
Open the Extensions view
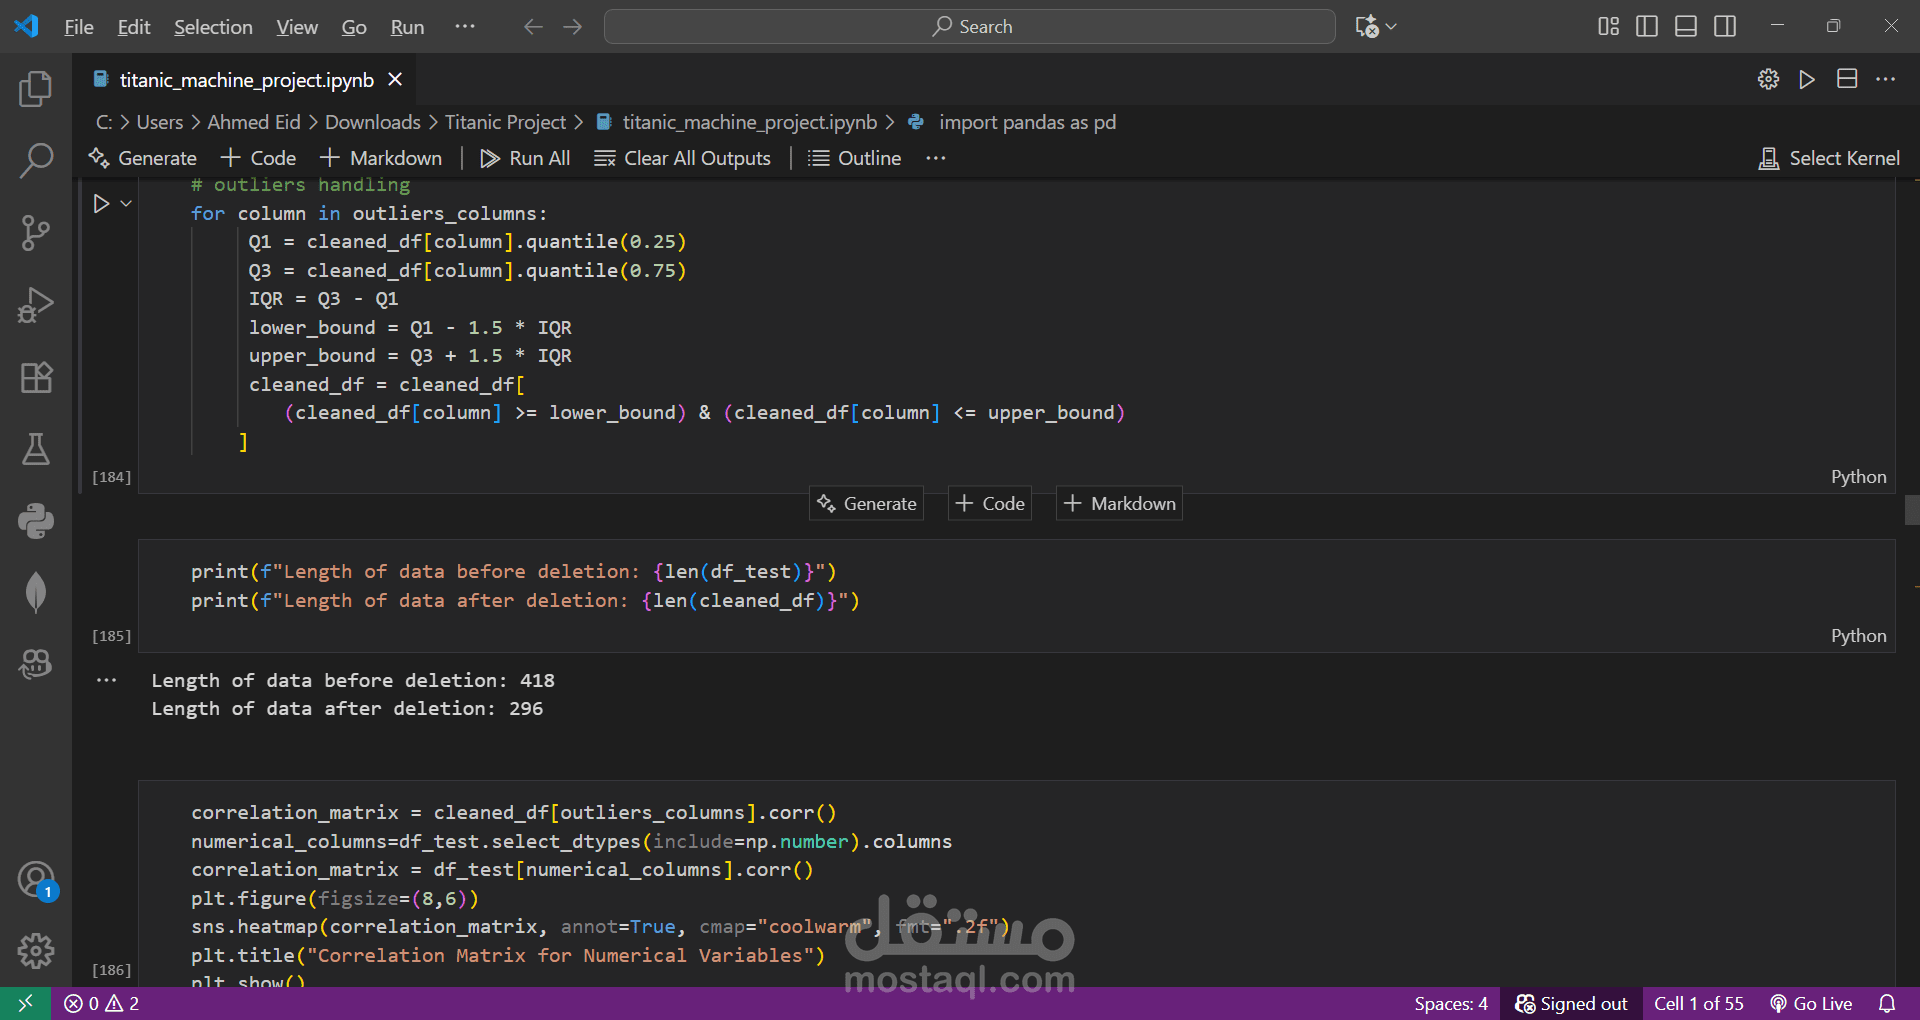tap(36, 377)
